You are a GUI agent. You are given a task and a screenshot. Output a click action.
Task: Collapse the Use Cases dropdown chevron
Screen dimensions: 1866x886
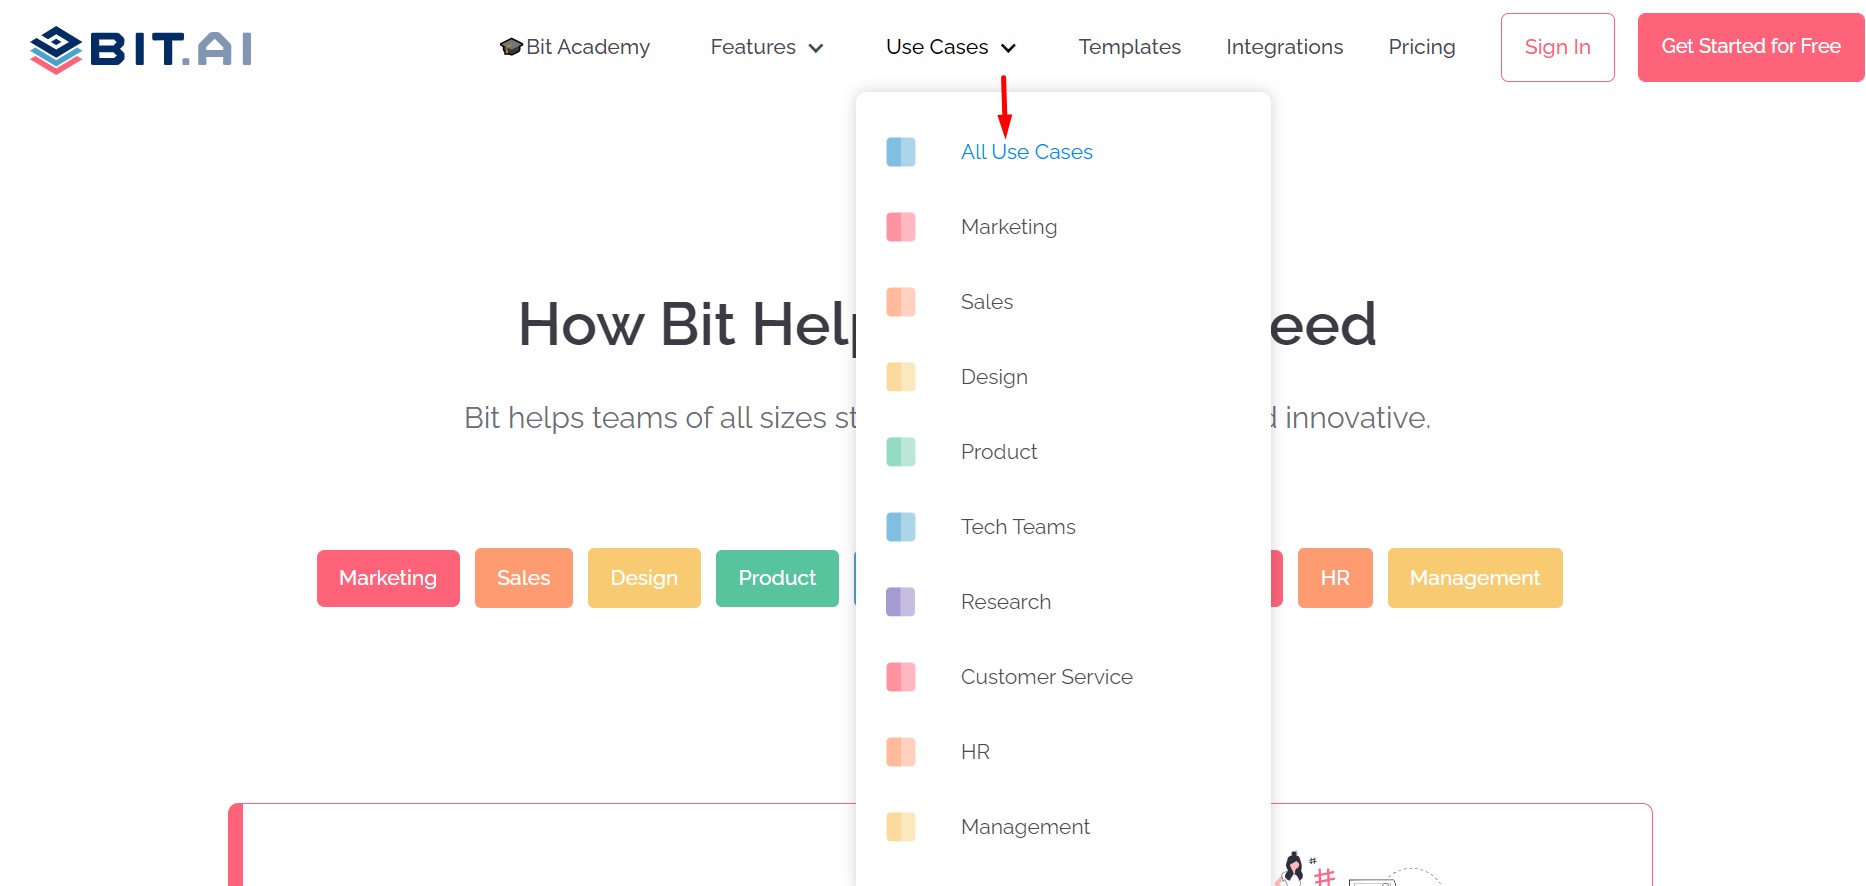click(x=1008, y=48)
